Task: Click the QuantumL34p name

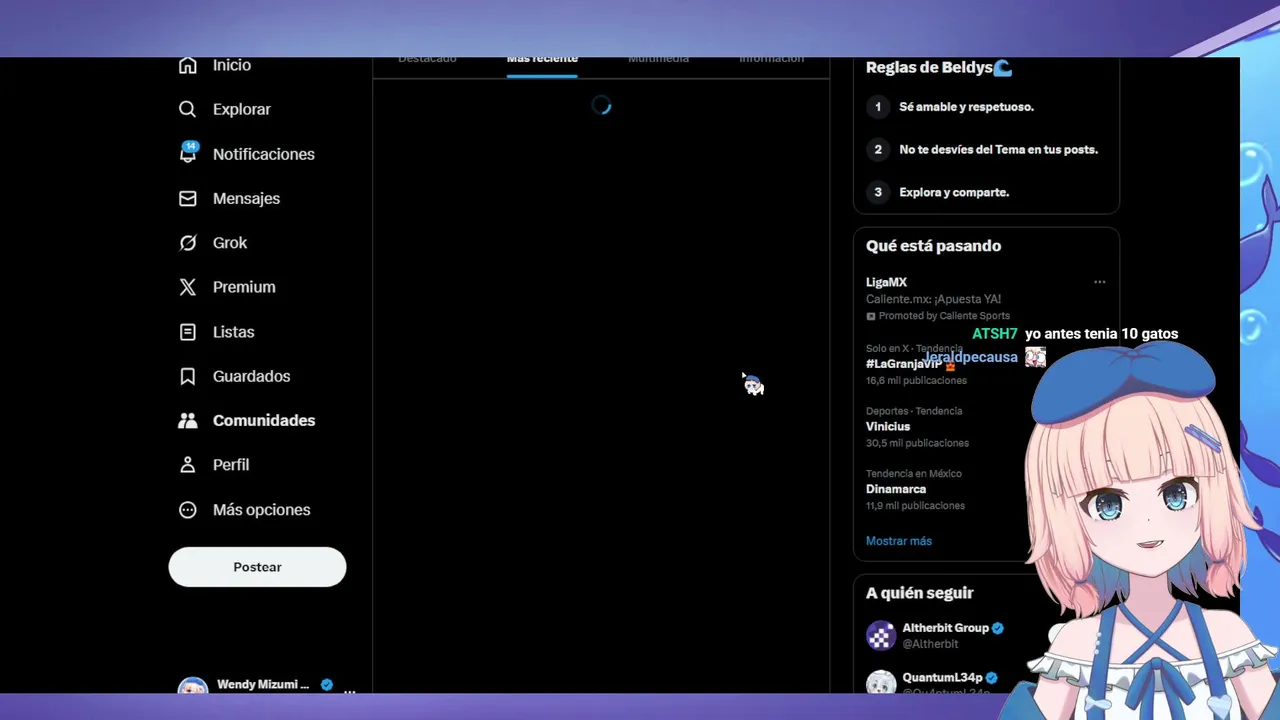Action: 942,678
